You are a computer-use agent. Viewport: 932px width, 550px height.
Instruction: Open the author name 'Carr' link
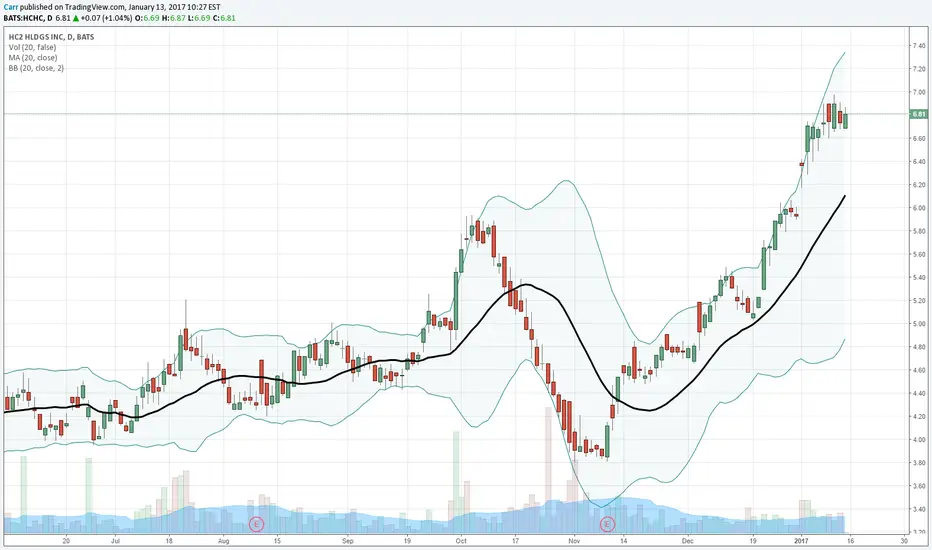point(11,7)
